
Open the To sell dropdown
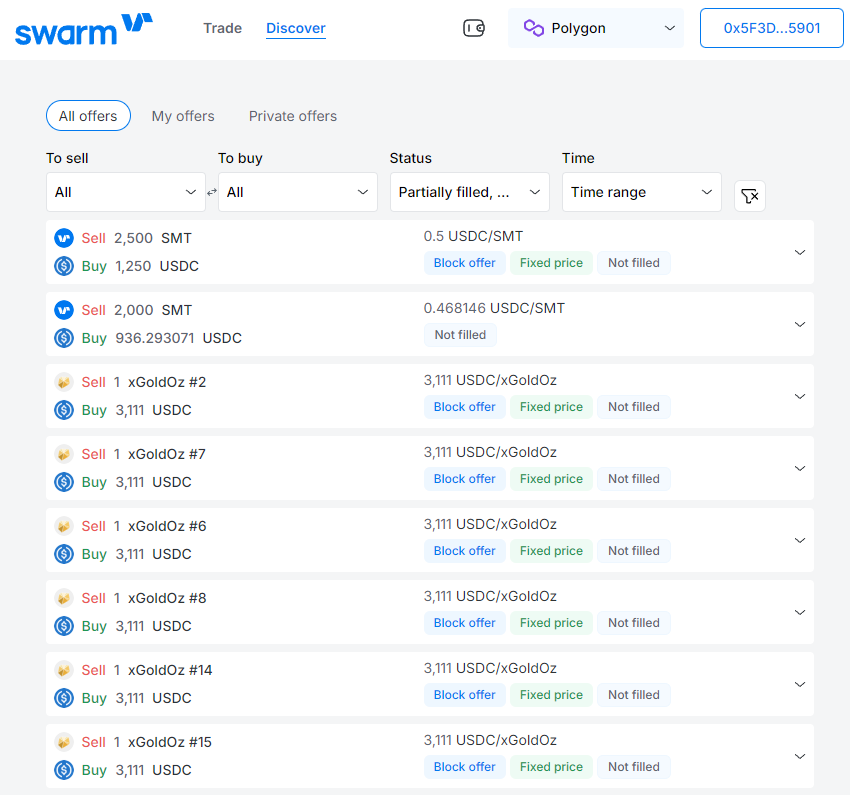point(126,192)
